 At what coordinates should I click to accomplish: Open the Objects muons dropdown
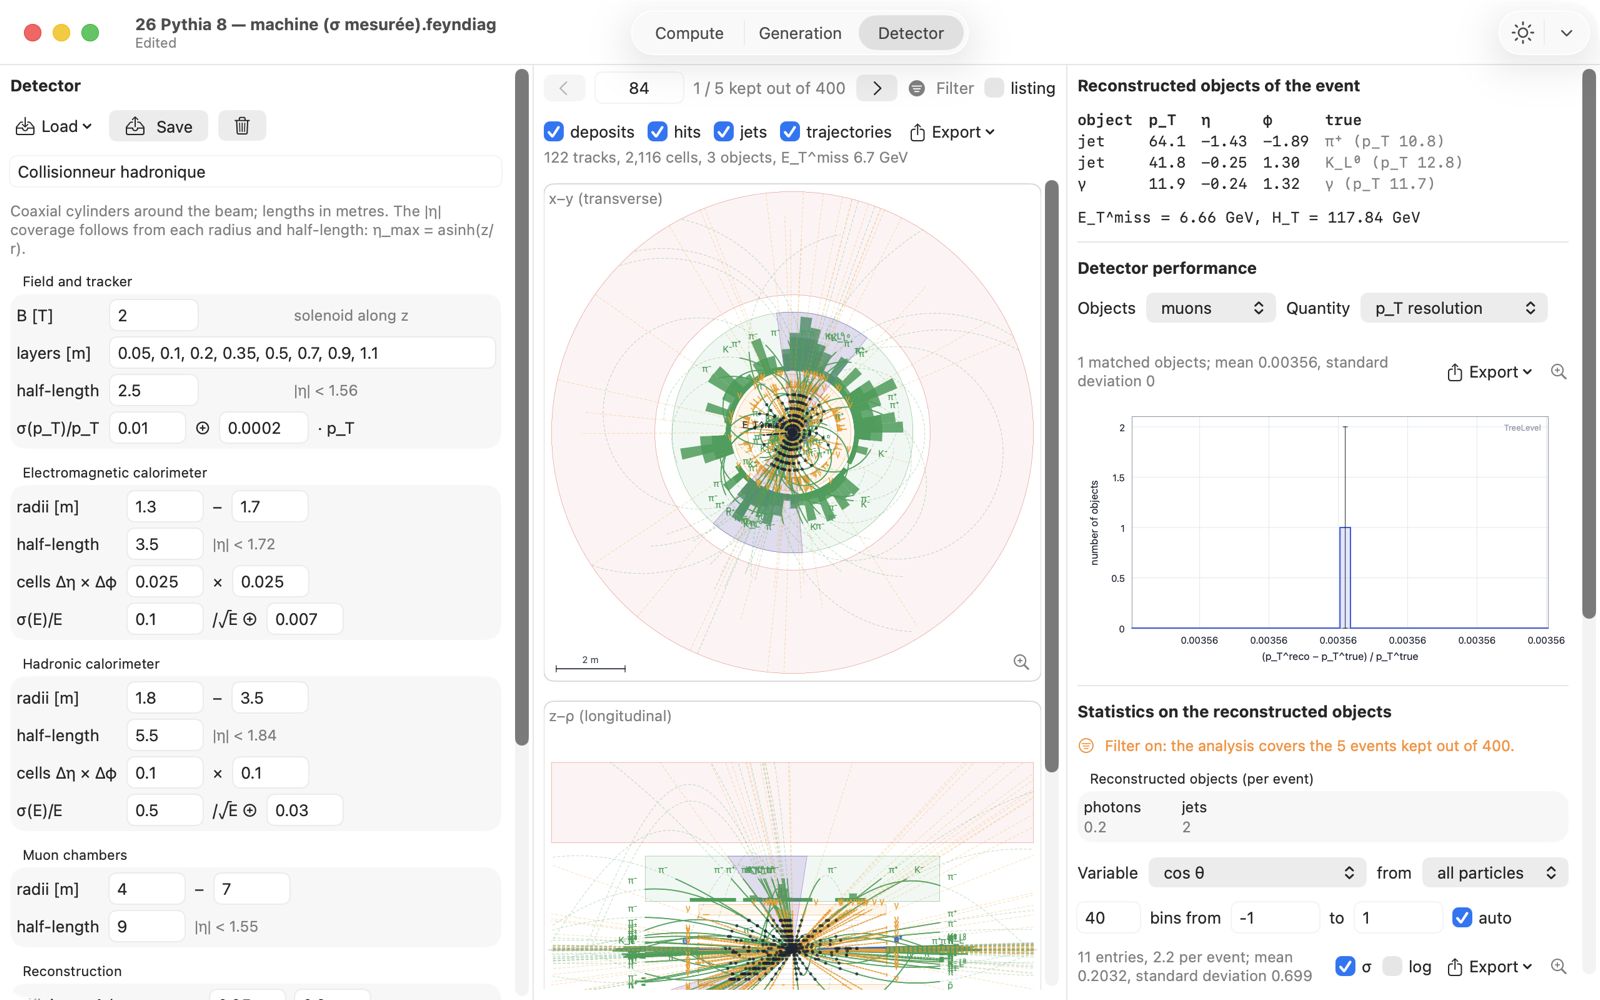pyautogui.click(x=1211, y=308)
